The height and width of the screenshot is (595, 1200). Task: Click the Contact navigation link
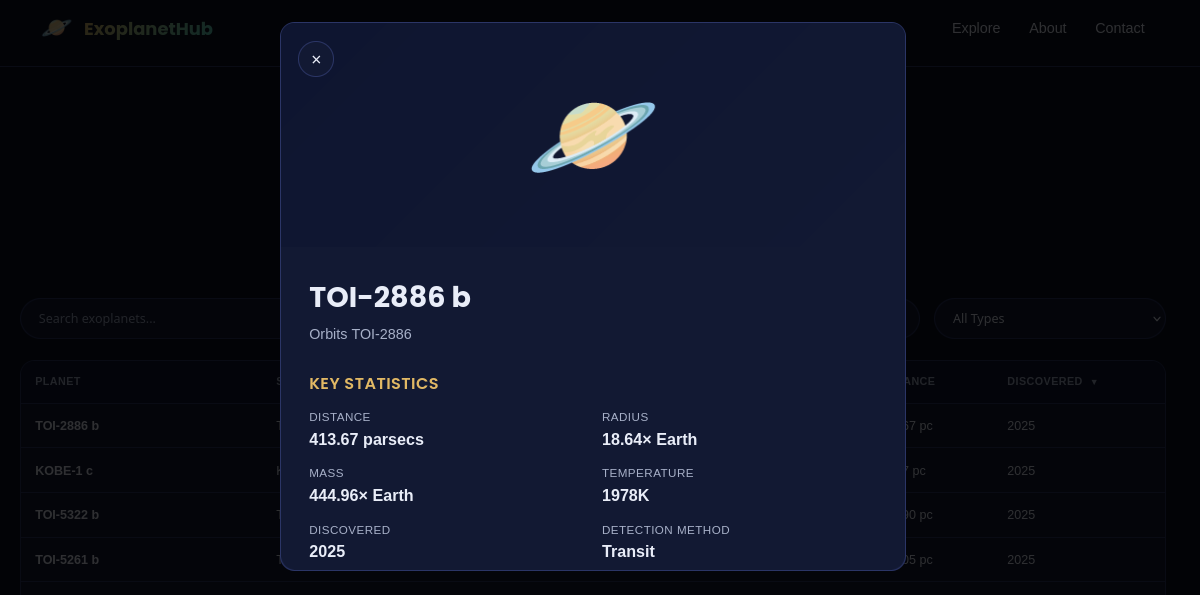[1119, 28]
